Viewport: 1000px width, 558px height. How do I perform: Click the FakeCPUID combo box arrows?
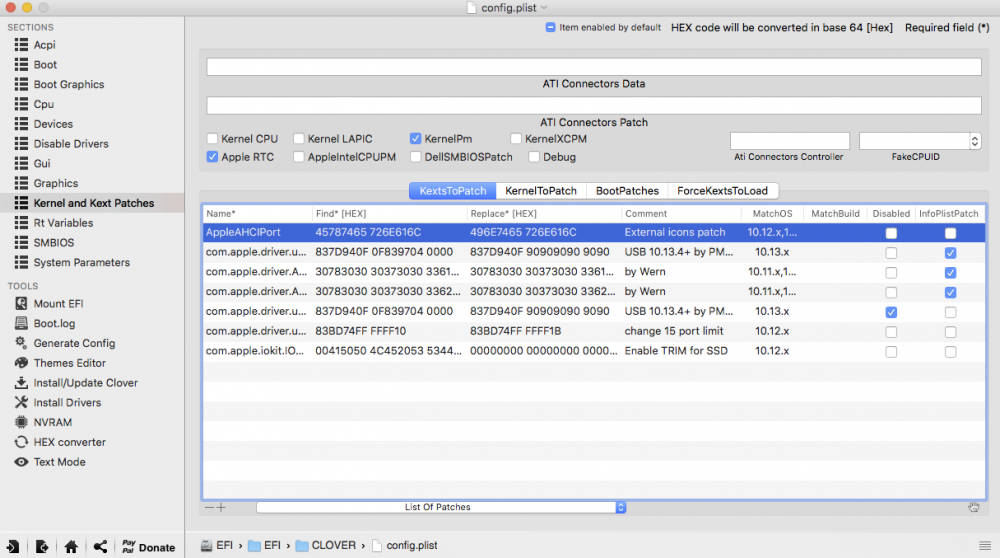[974, 141]
